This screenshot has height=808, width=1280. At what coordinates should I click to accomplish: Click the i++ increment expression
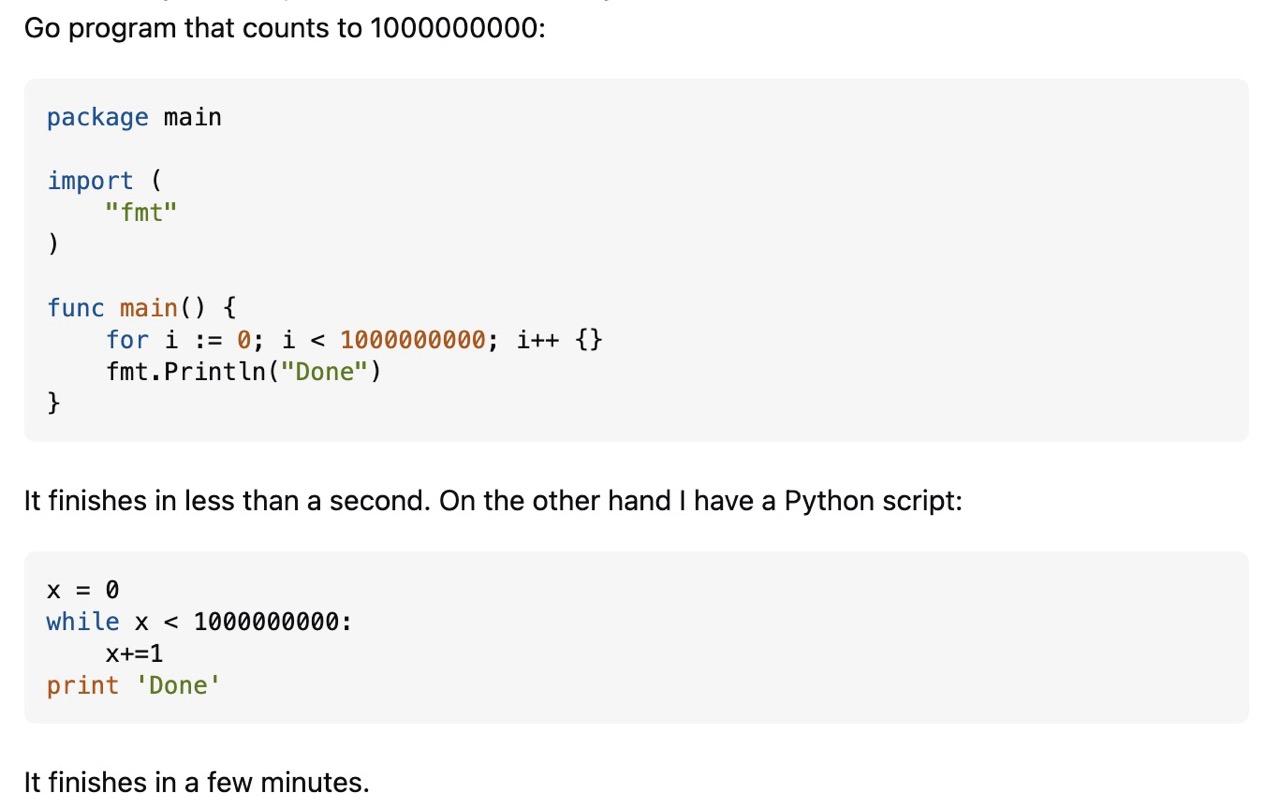coord(537,340)
